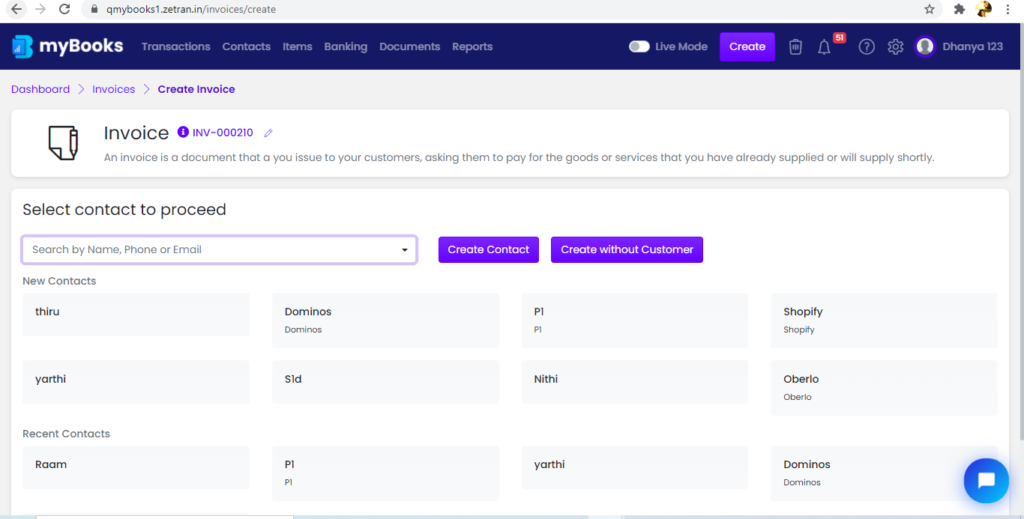The image size is (1024, 519).
Task: Click the Create Contact button
Action: [488, 249]
